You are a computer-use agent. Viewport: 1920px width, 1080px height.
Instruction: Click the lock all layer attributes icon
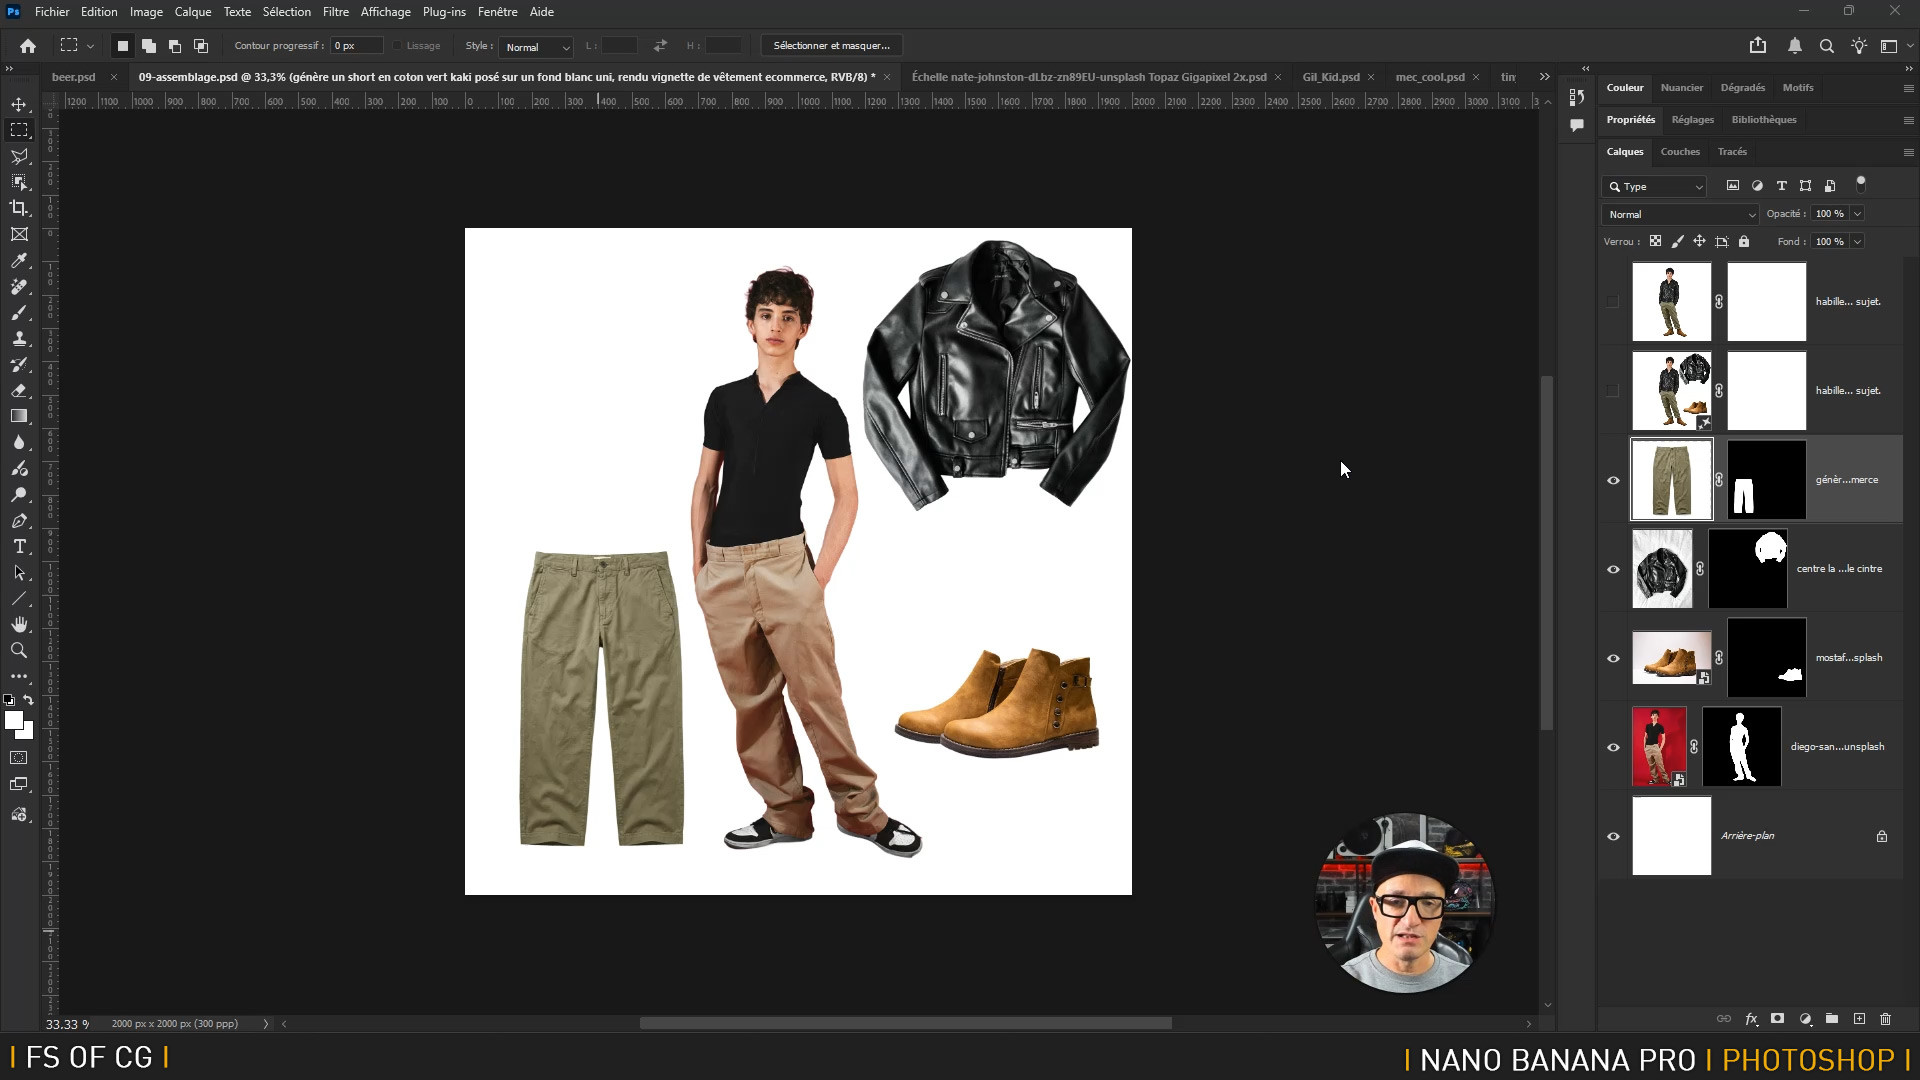click(1744, 242)
